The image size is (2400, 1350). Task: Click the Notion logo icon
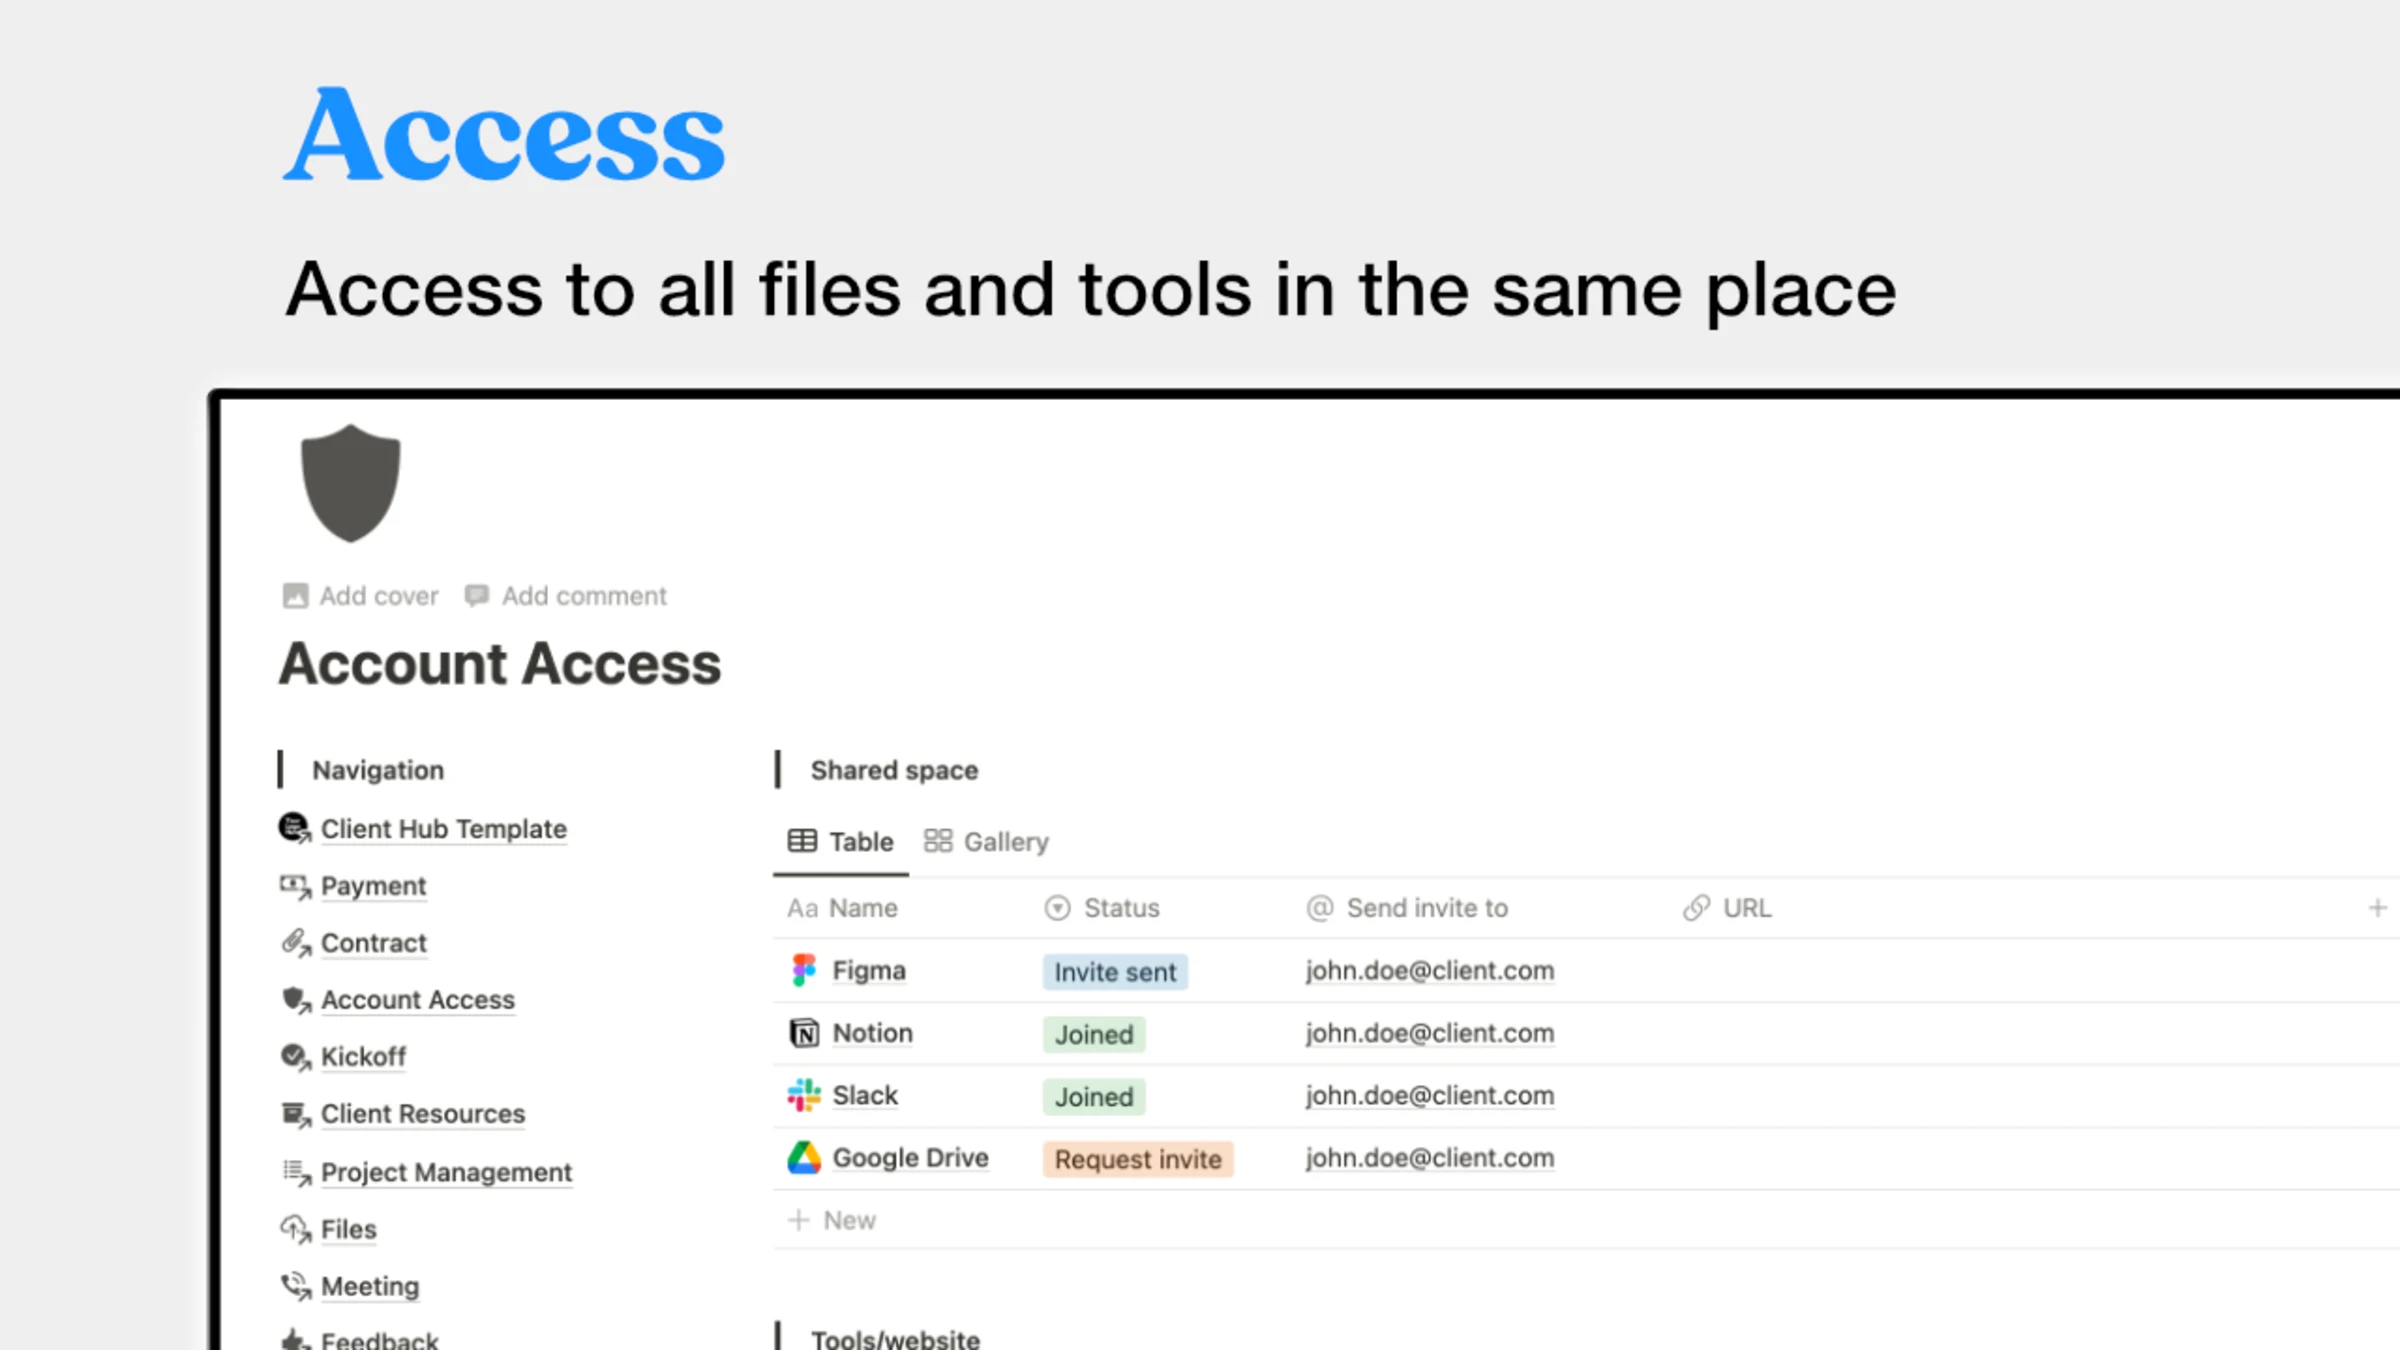(803, 1033)
